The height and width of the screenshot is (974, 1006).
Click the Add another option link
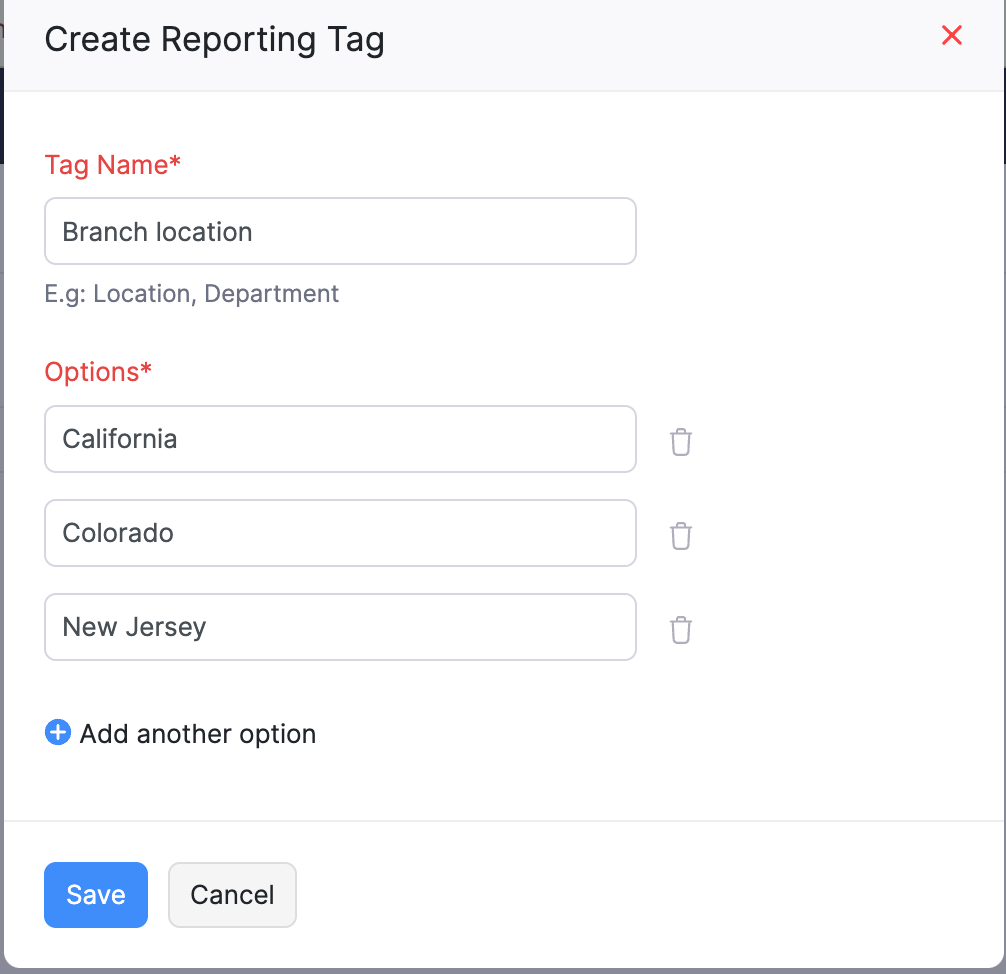tap(197, 733)
